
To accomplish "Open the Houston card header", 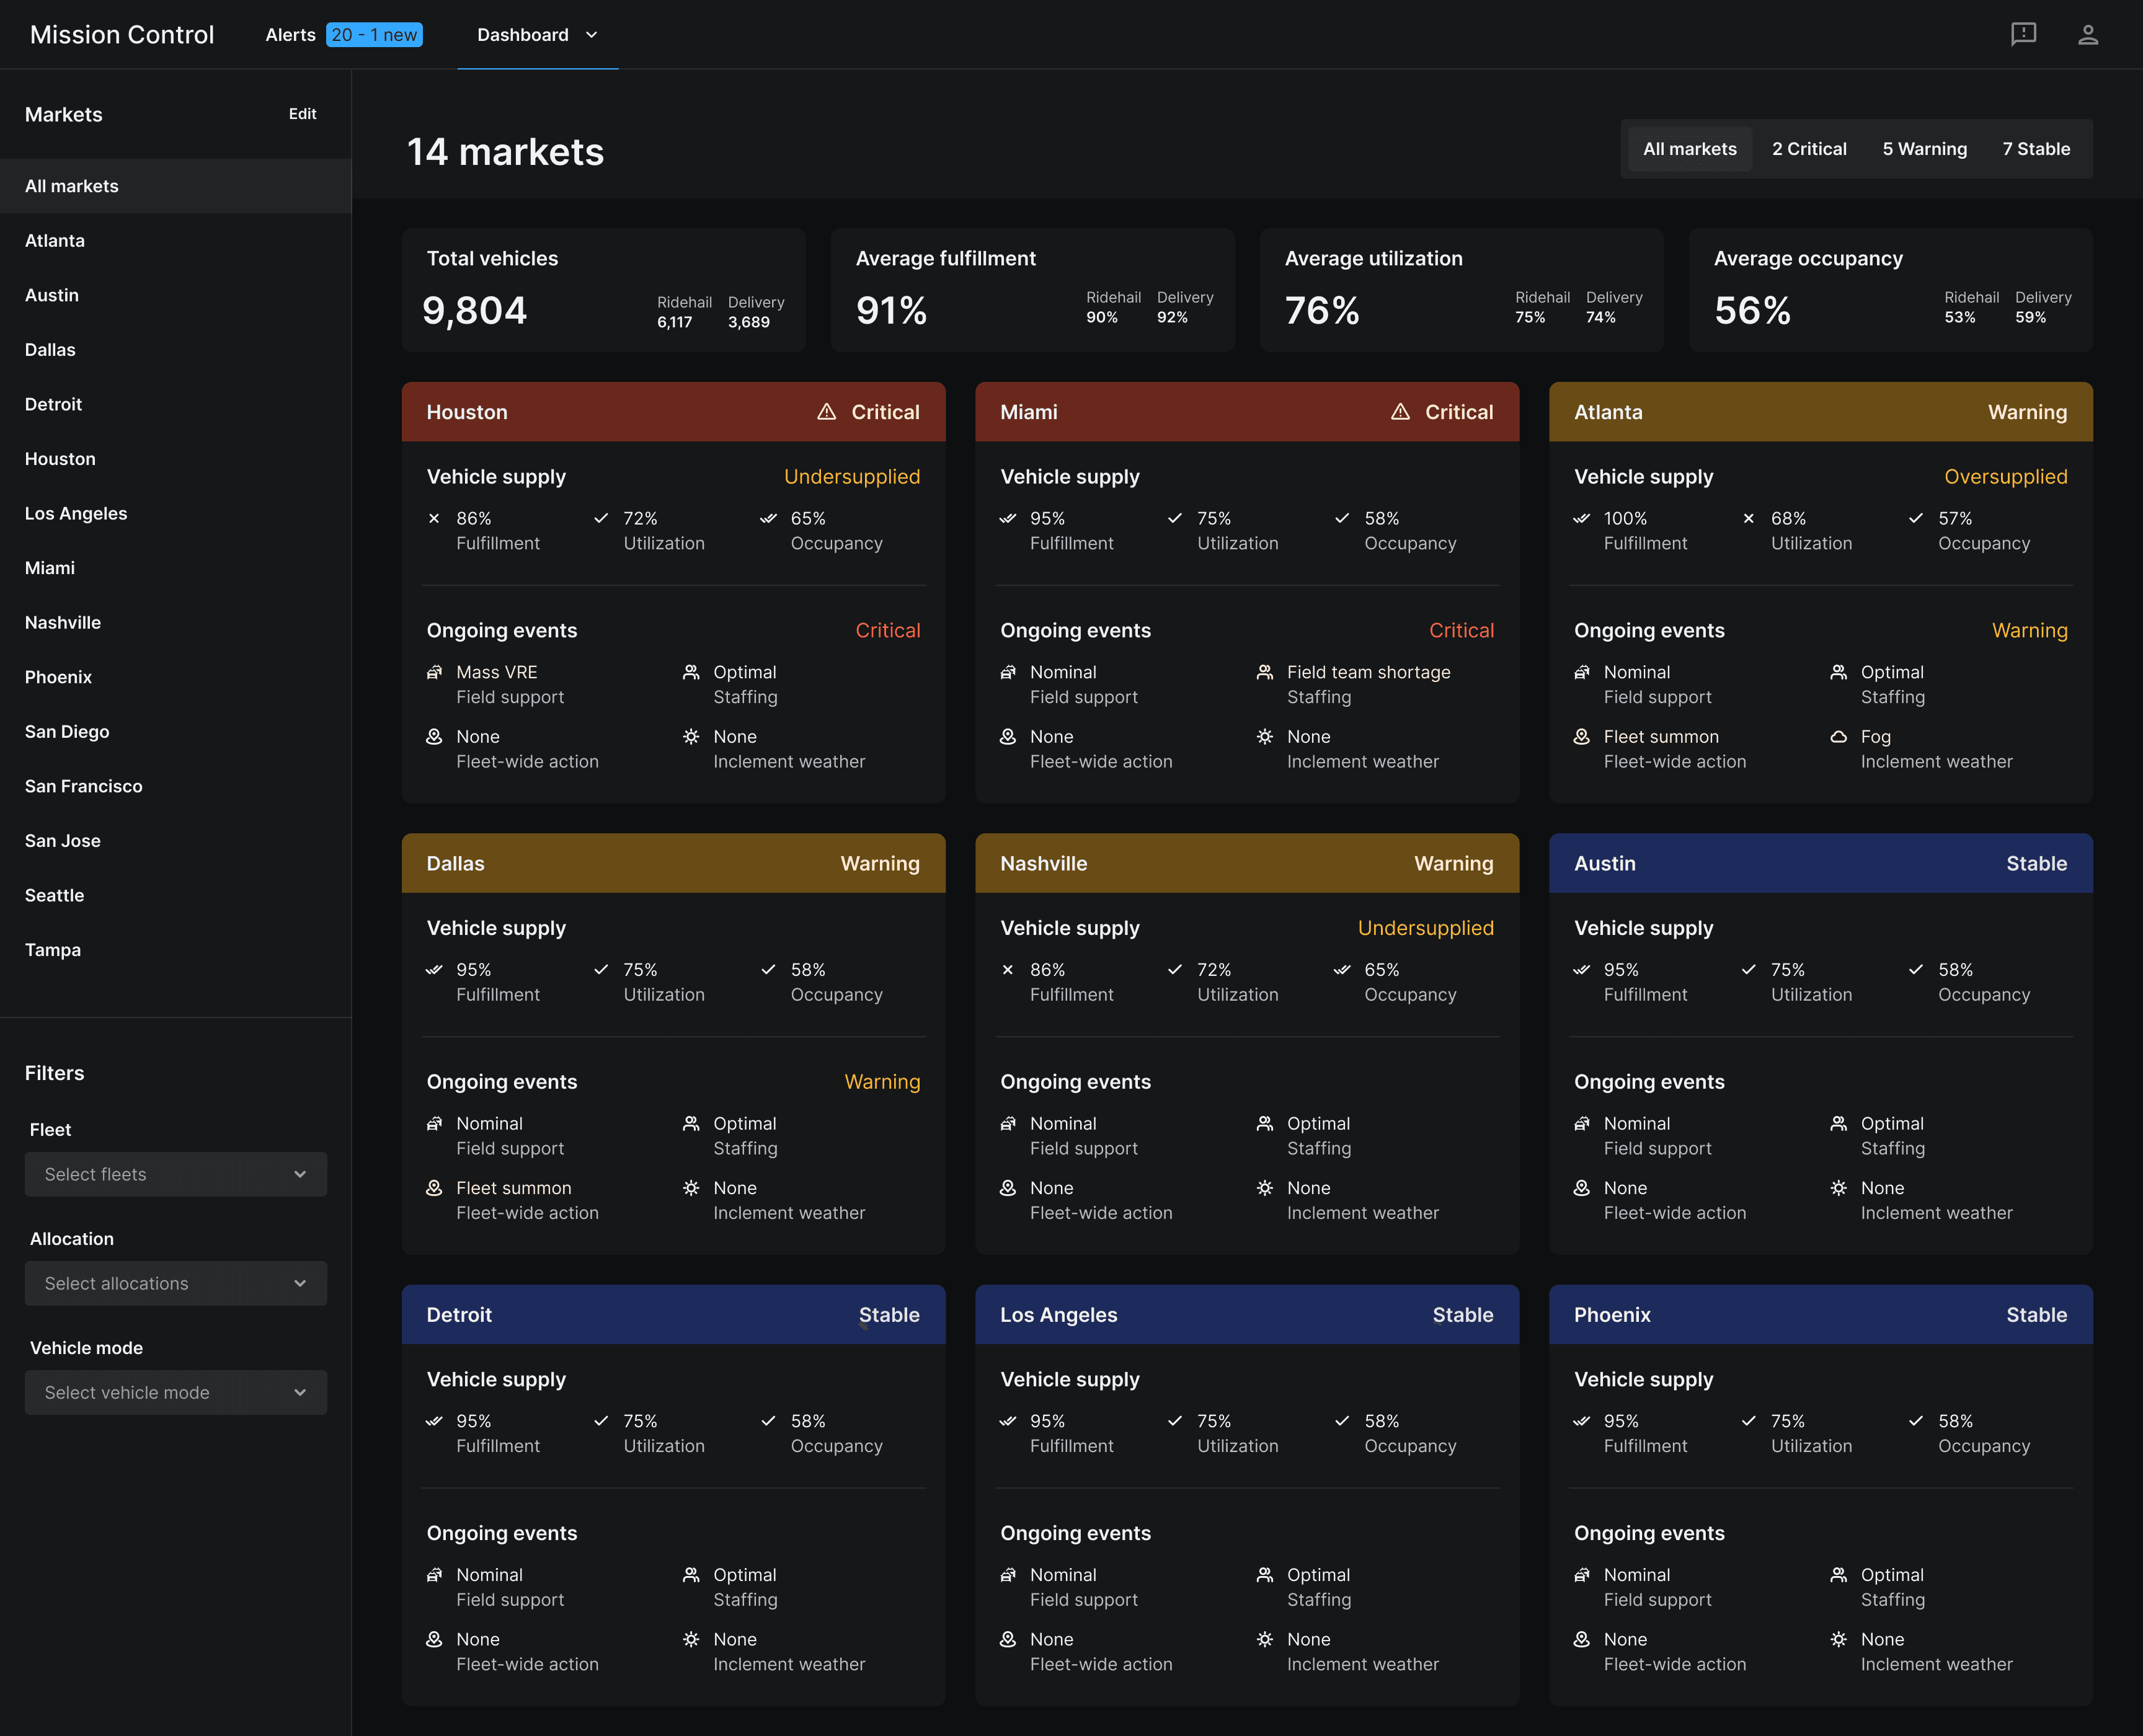I will click(x=673, y=412).
